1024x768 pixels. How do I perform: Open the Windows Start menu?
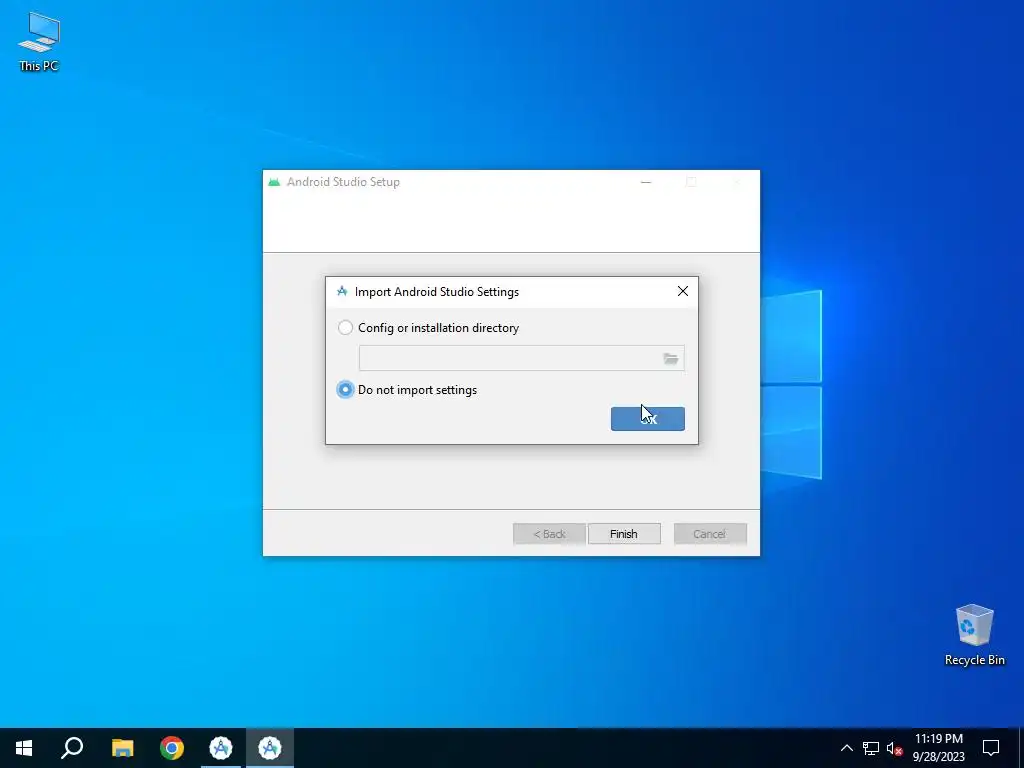[x=24, y=748]
